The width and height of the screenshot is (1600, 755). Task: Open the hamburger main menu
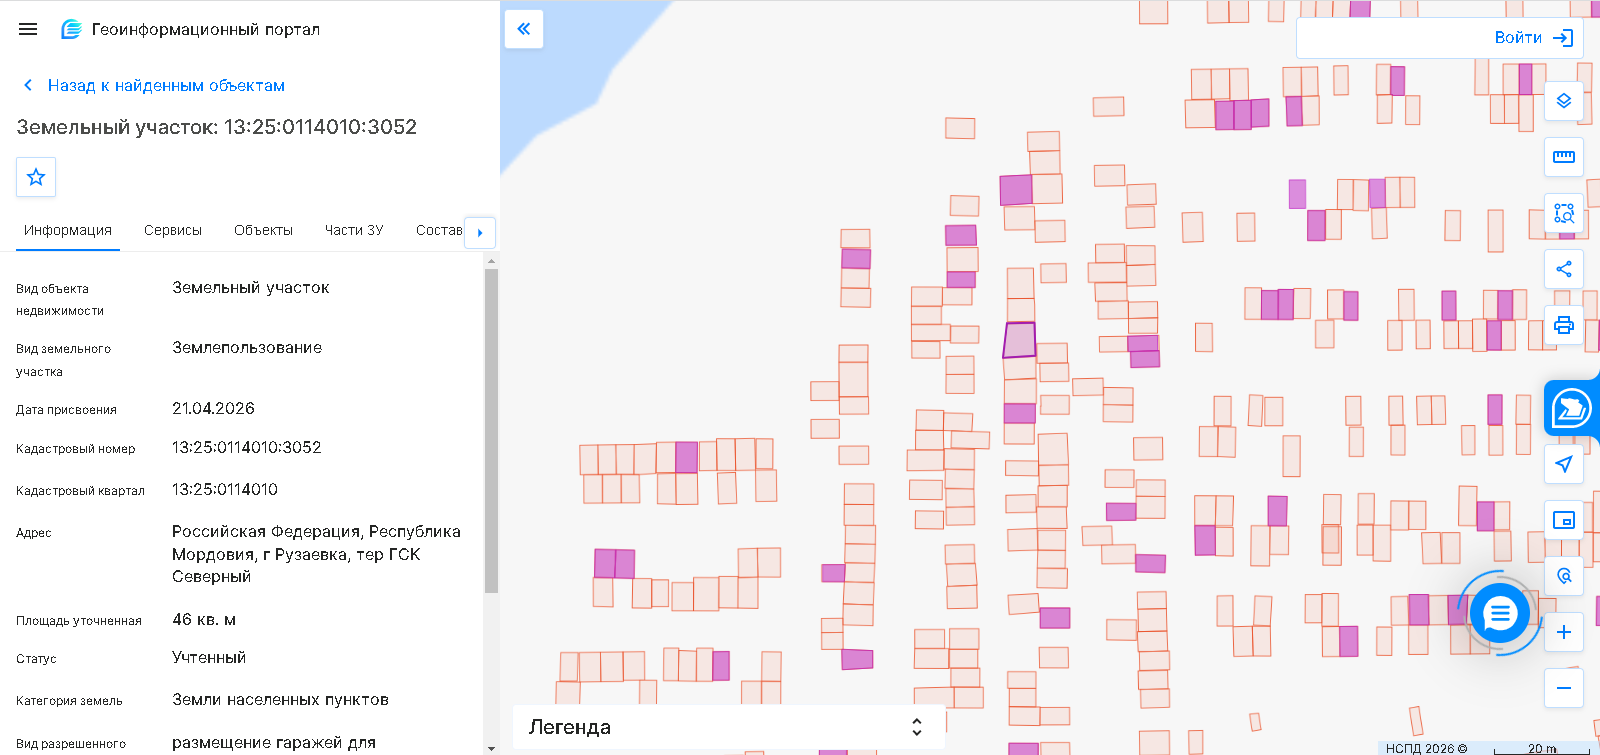tap(28, 29)
